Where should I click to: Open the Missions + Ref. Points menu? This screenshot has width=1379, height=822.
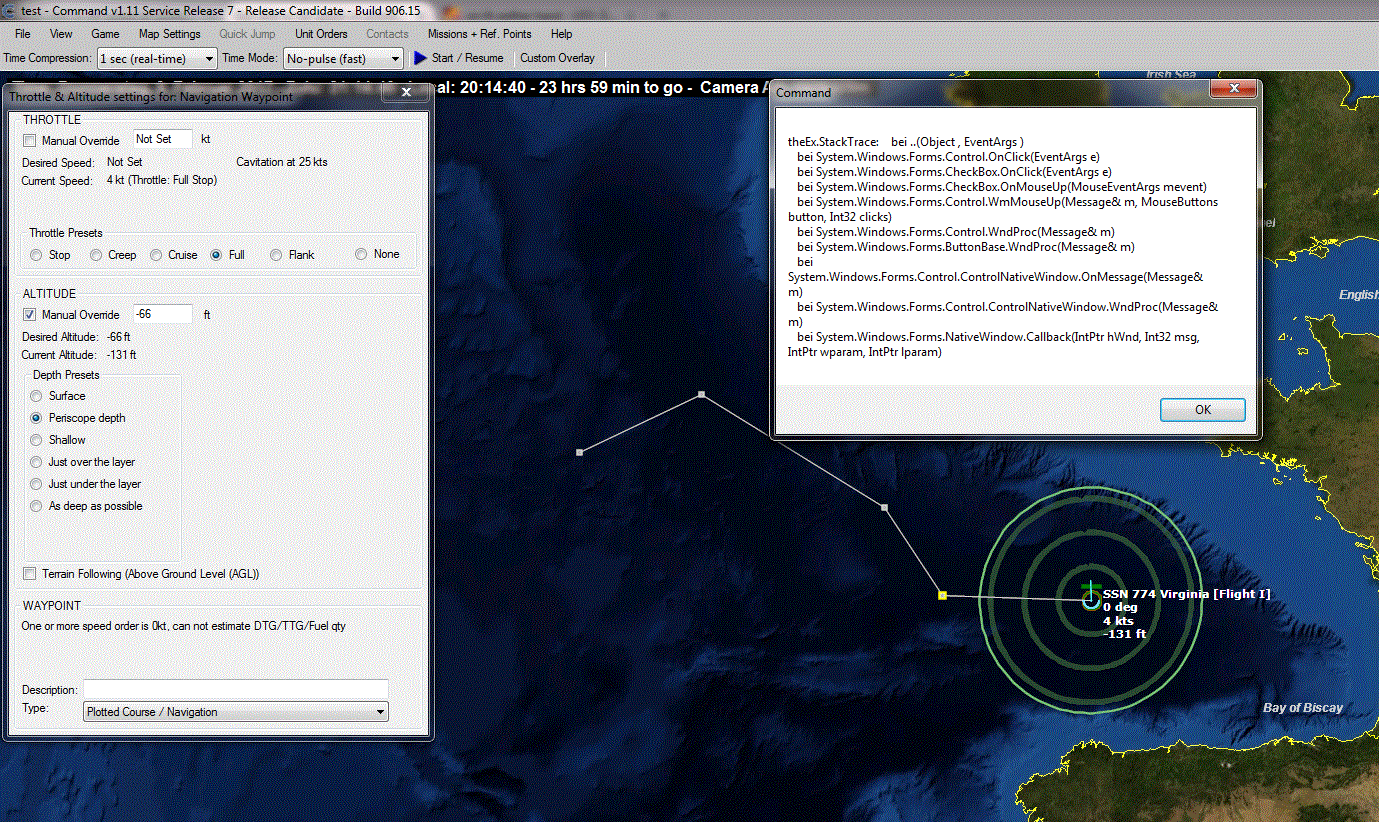pos(480,34)
